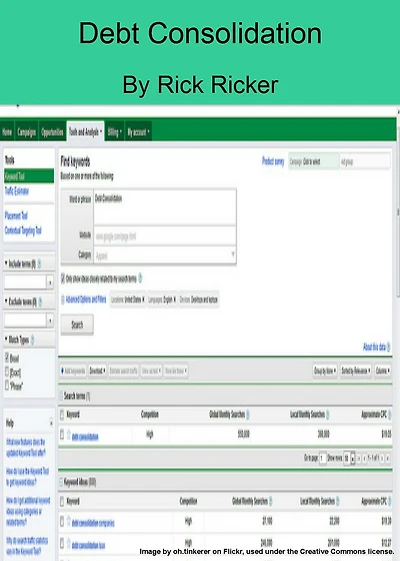This screenshot has width=400, height=561.
Task: Open the Sorted by Relevance dropdown
Action: click(x=356, y=371)
